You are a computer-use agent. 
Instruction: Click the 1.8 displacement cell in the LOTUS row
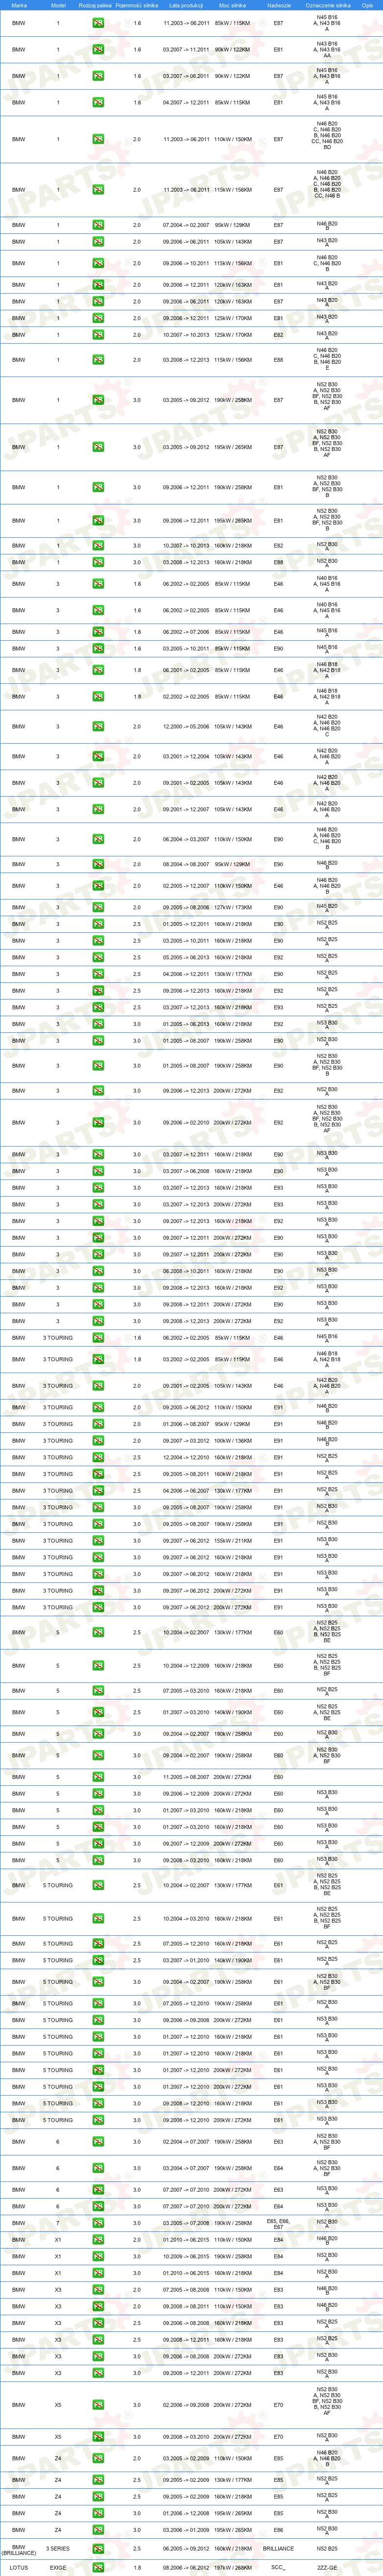pos(137,2567)
